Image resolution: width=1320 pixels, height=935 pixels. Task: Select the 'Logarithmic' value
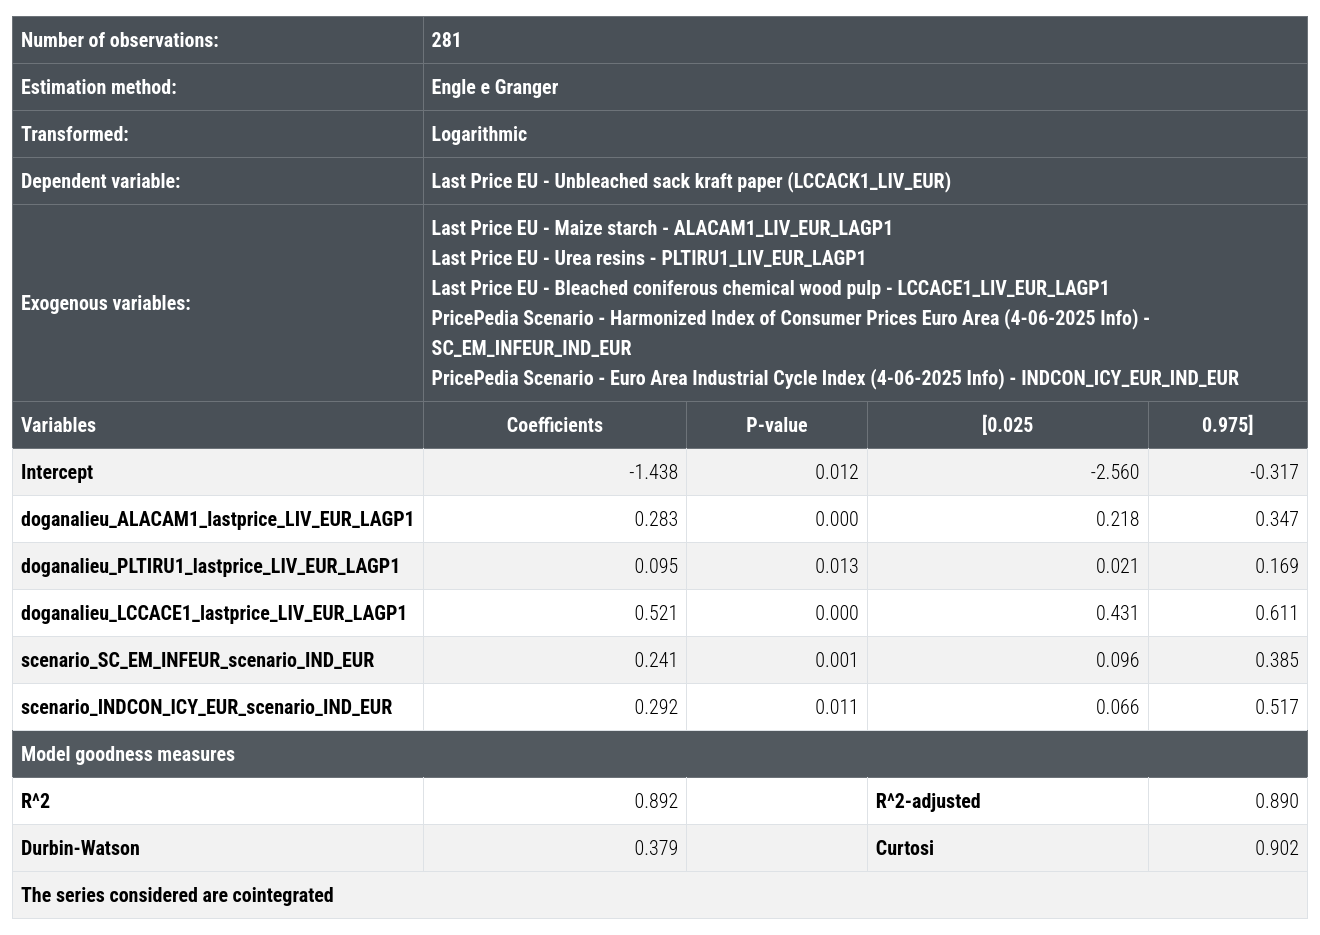[x=479, y=134]
